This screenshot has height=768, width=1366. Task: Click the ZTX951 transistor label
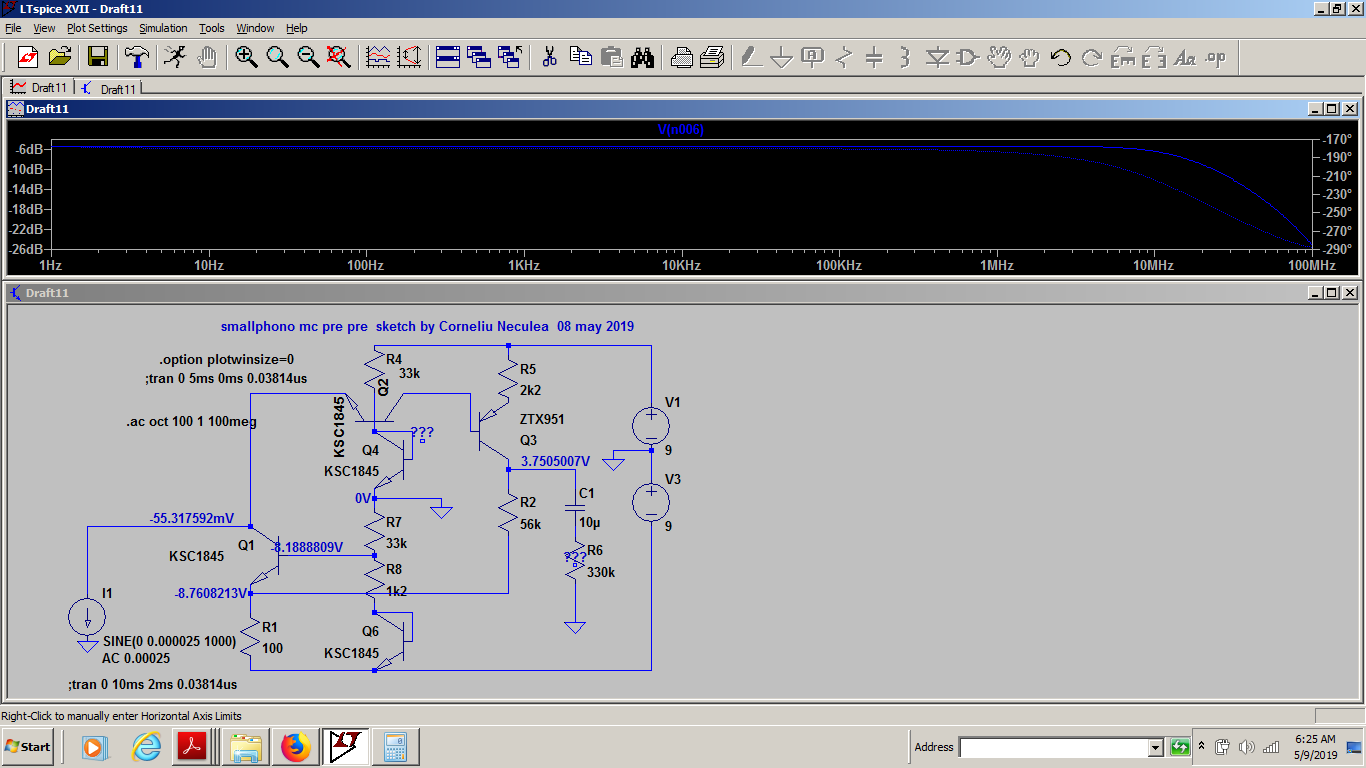pyautogui.click(x=542, y=419)
